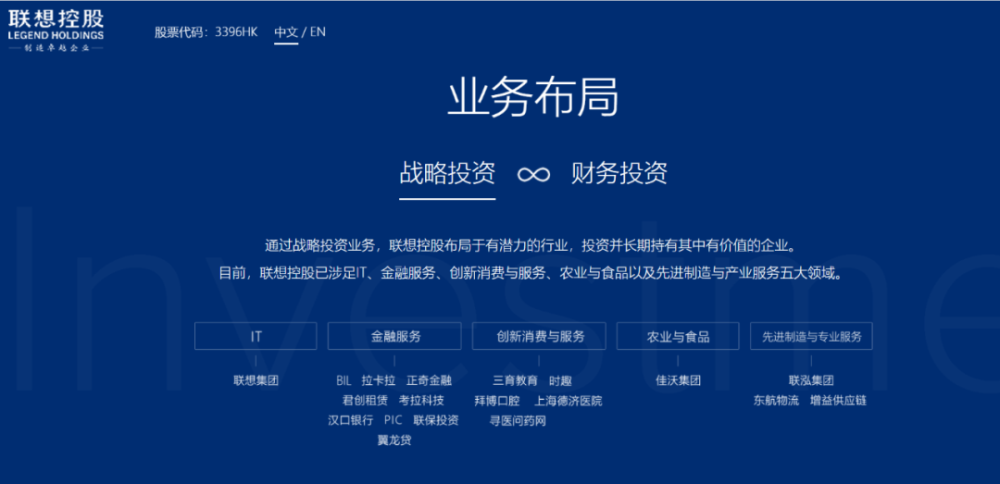Image resolution: width=1000 pixels, height=484 pixels.
Task: Click the 寻医问药网 company link
Action: point(517,420)
